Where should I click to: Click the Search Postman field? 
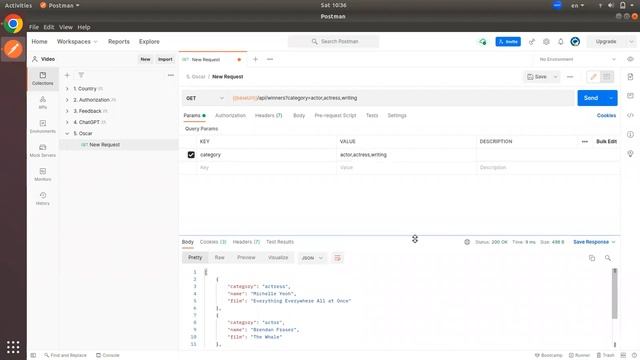tap(333, 42)
